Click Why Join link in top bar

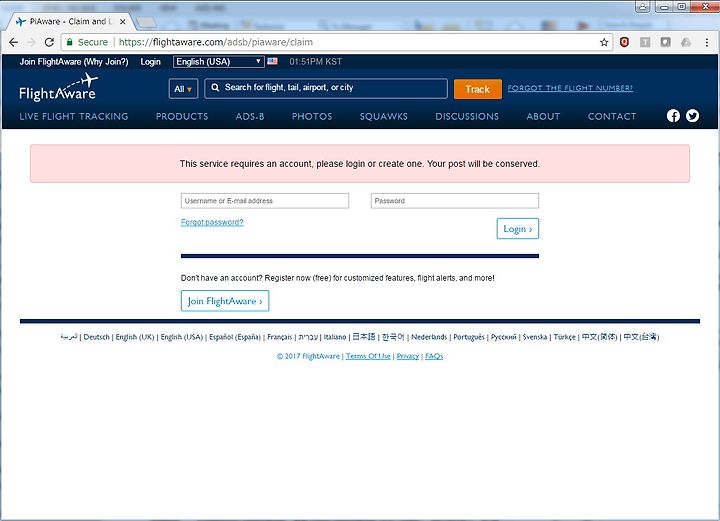[106, 62]
